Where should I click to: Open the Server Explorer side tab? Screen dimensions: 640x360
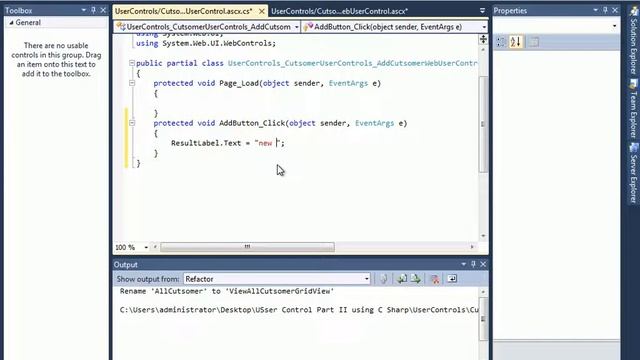(x=633, y=173)
